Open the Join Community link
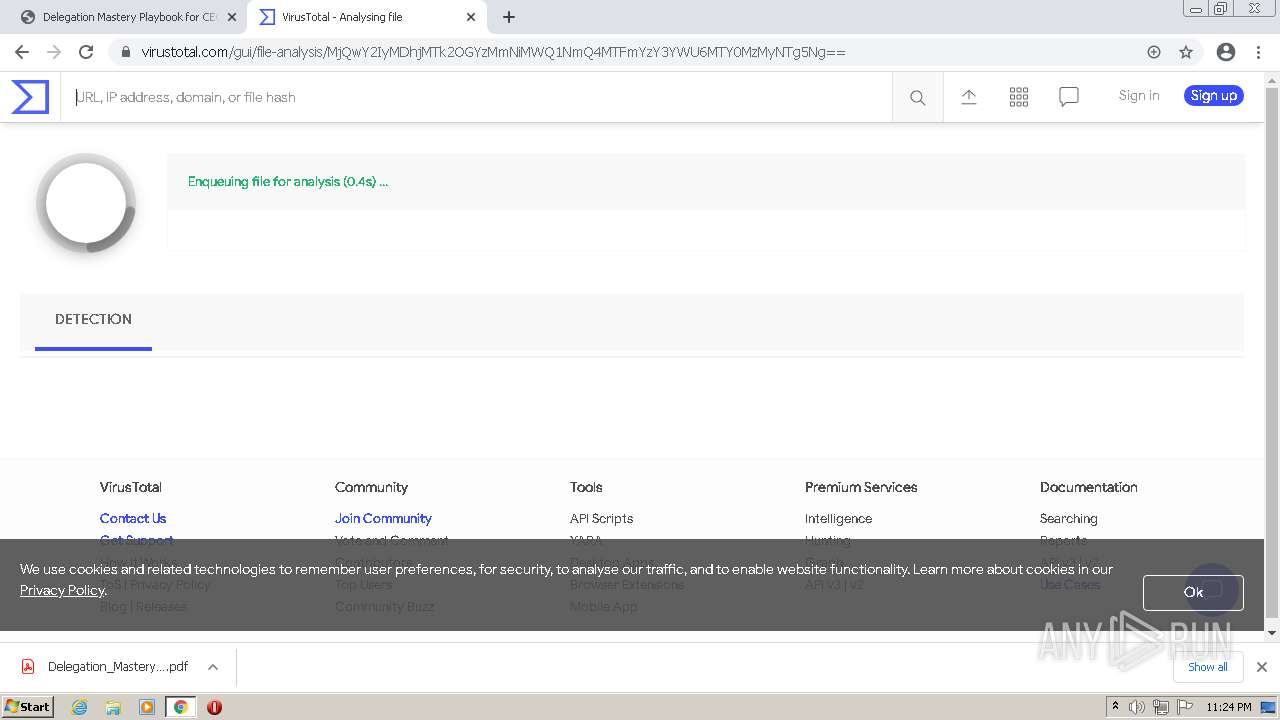The height and width of the screenshot is (720, 1280). pos(383,518)
